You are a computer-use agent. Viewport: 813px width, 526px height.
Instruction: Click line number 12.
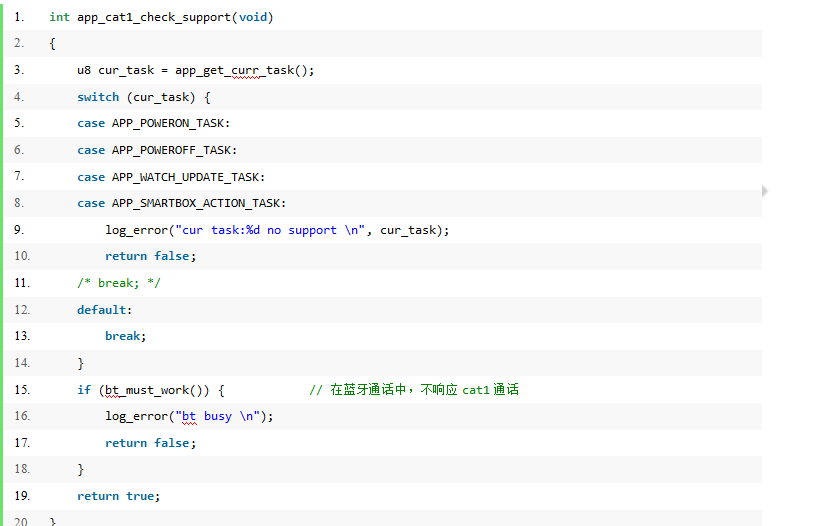pos(22,310)
